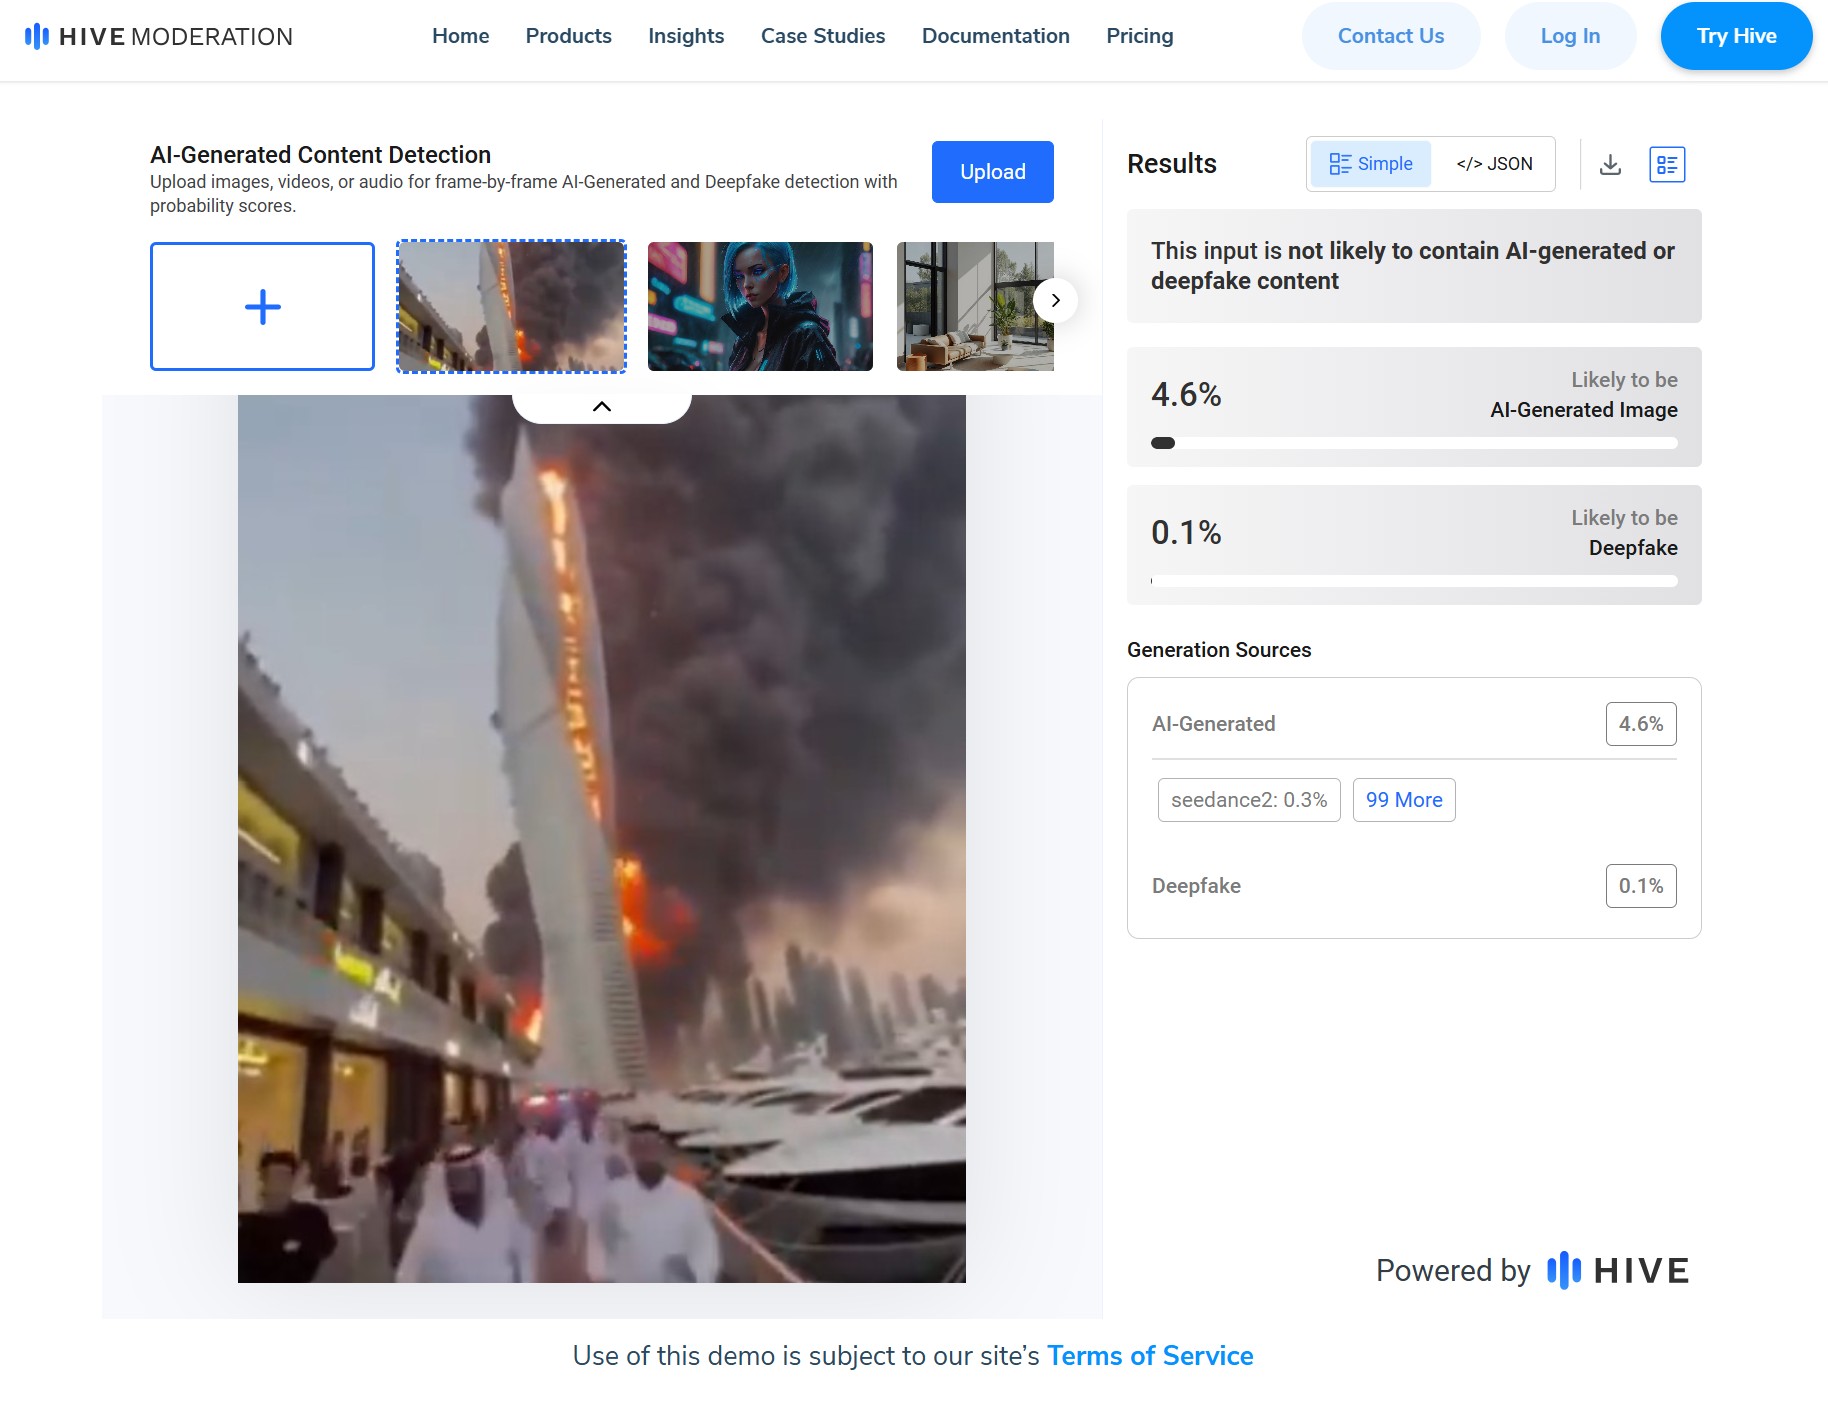
Task: Expand the 99 More sources
Action: coord(1404,800)
